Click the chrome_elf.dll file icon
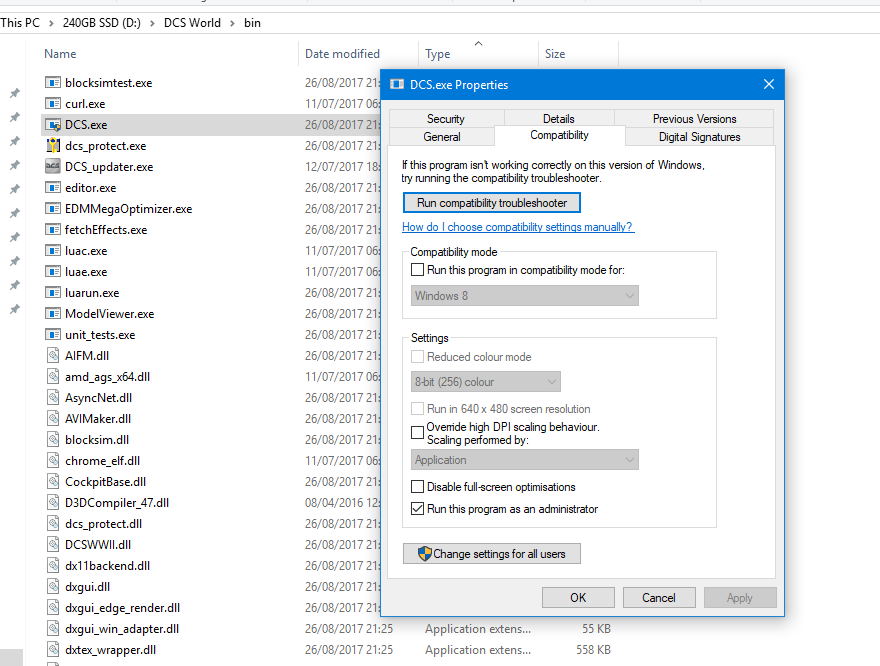880x666 pixels. pyautogui.click(x=53, y=461)
